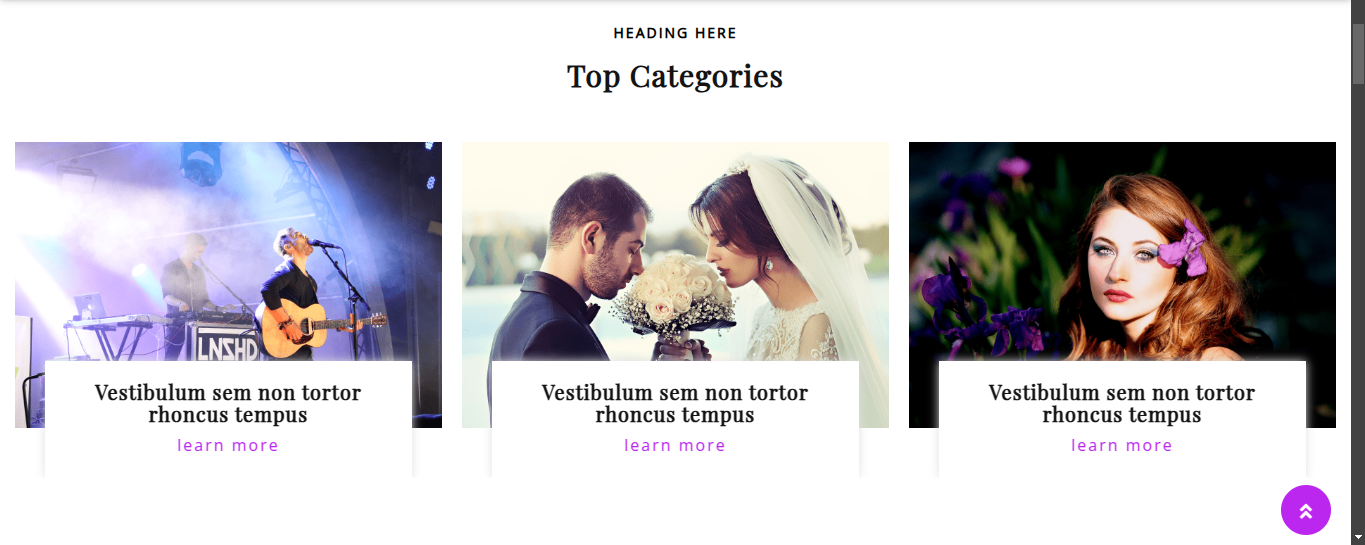
Task: Select the red-haired woman portrait image
Action: (x=1122, y=251)
